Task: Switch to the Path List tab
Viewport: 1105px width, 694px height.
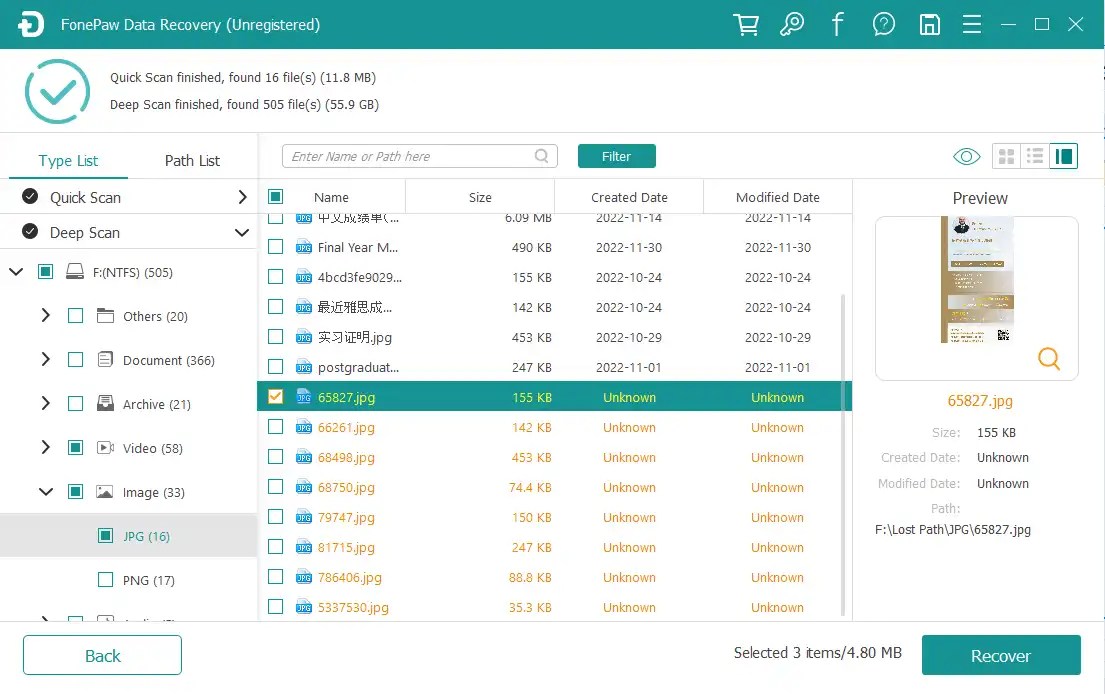Action: click(x=192, y=161)
